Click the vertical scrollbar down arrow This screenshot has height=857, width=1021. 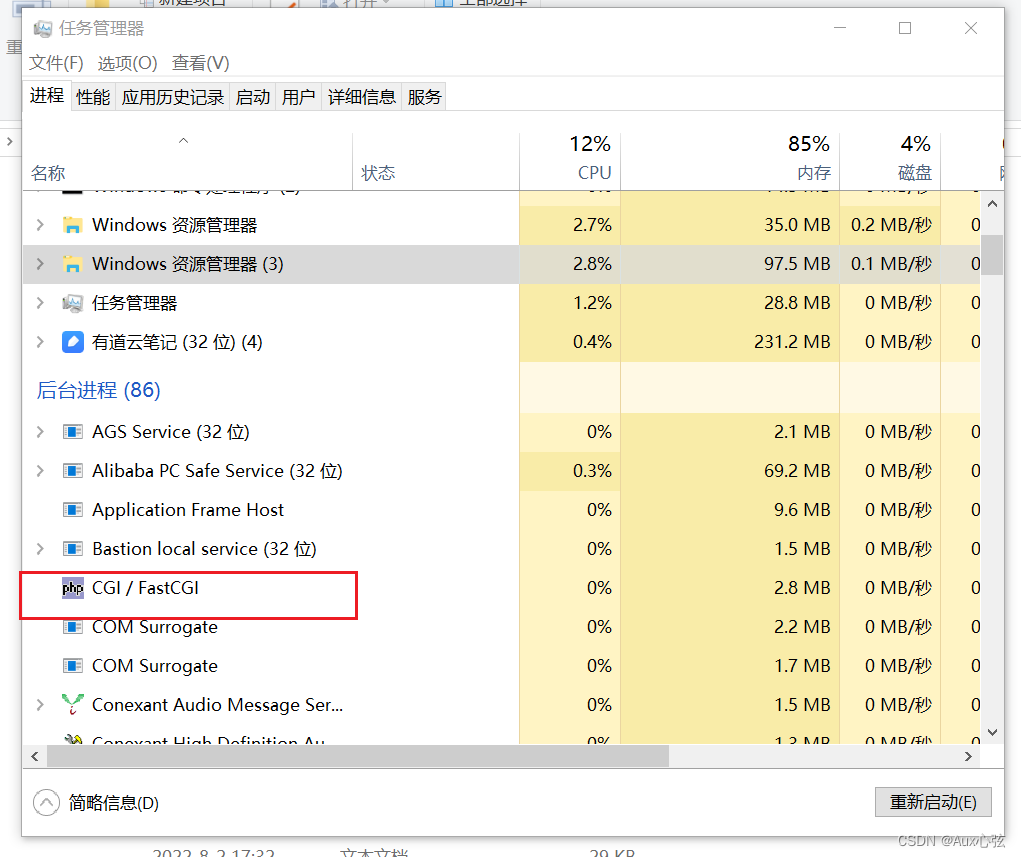(x=992, y=733)
